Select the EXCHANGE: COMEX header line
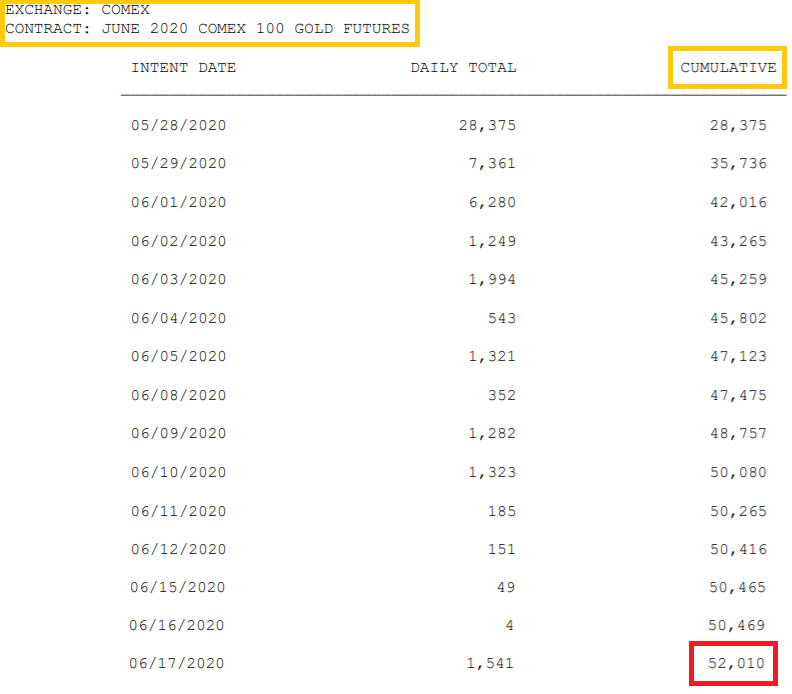792x694 pixels. click(x=77, y=10)
